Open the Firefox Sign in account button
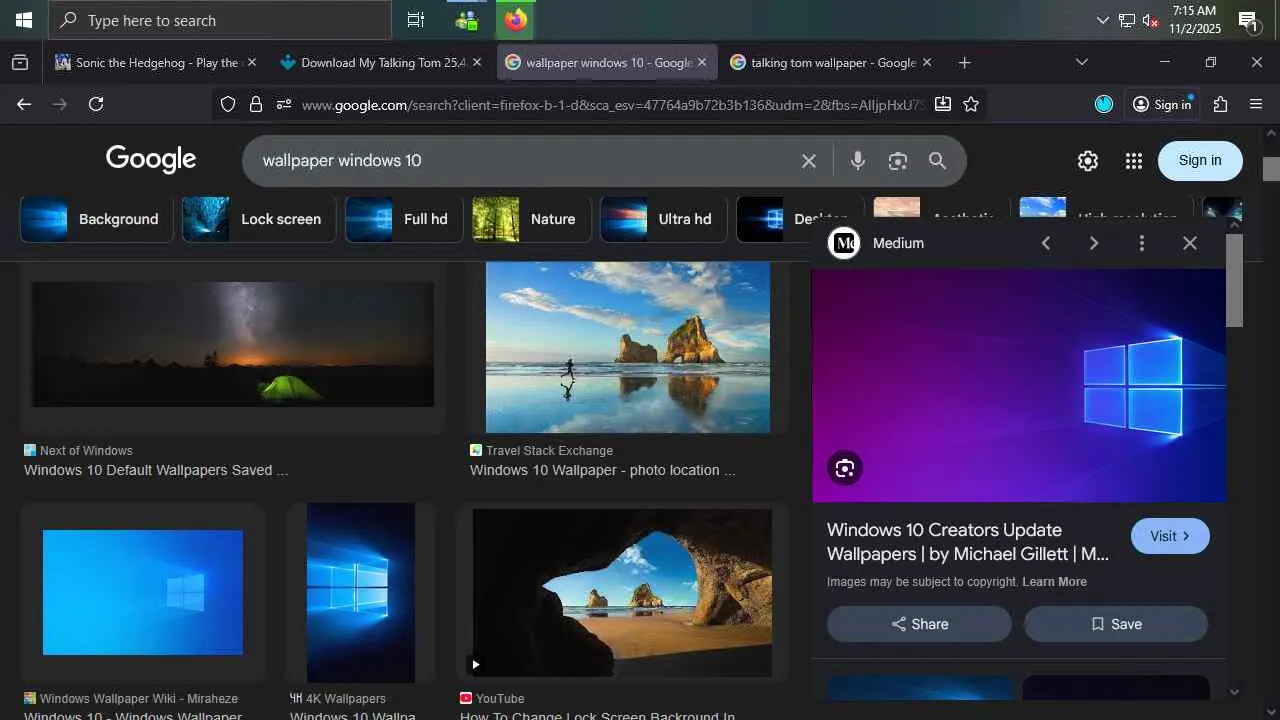Image resolution: width=1280 pixels, height=720 pixels. point(1163,104)
